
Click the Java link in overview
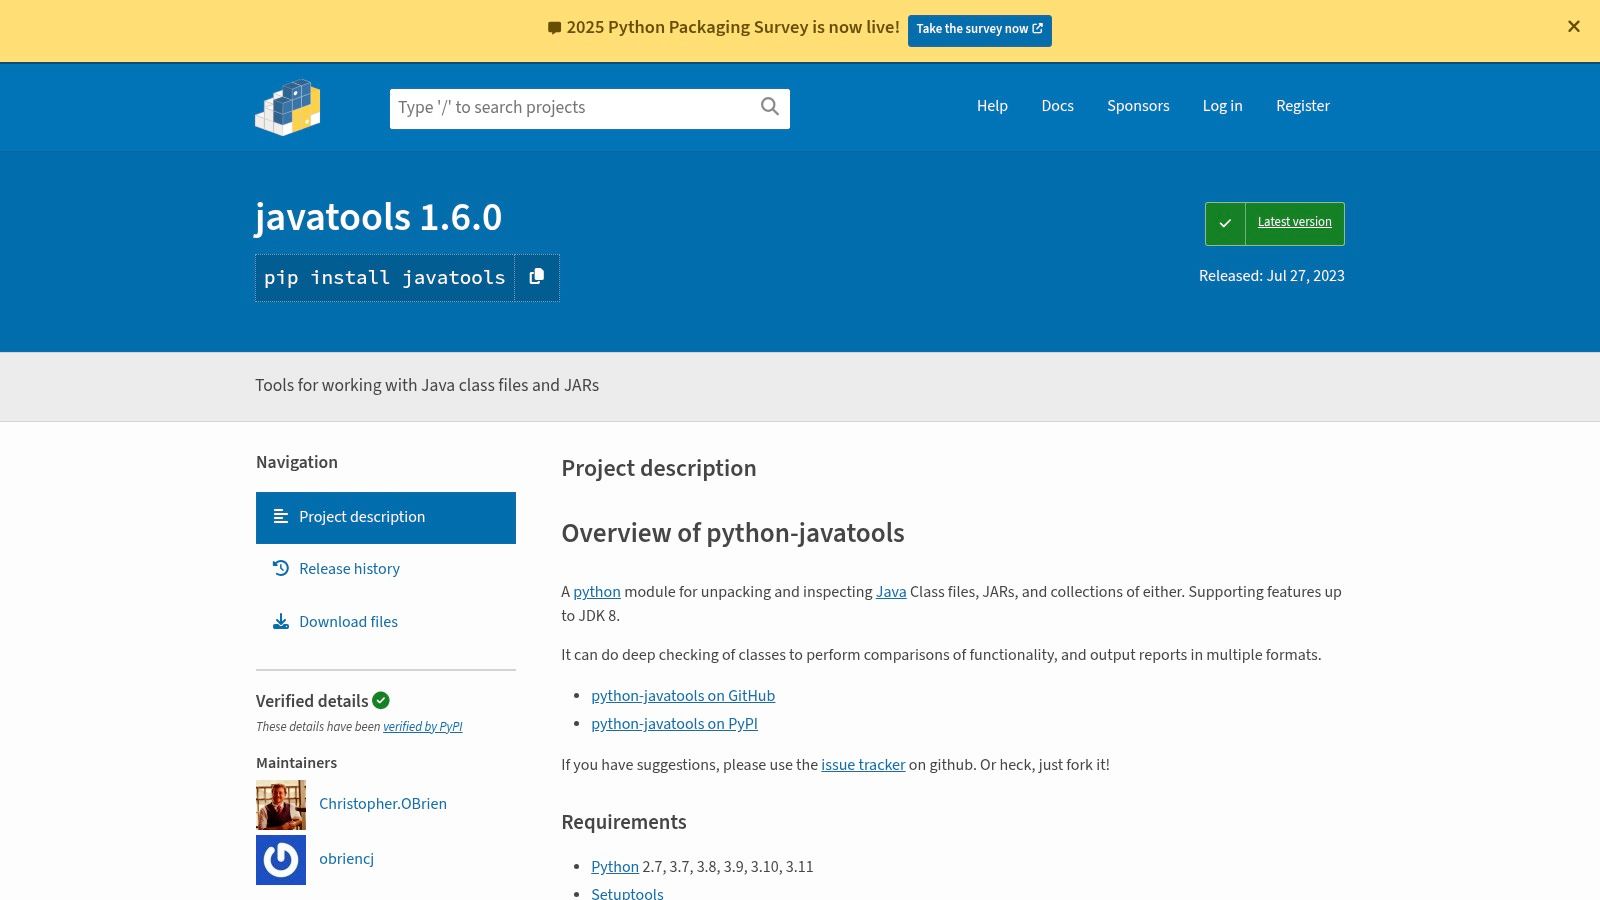(891, 592)
